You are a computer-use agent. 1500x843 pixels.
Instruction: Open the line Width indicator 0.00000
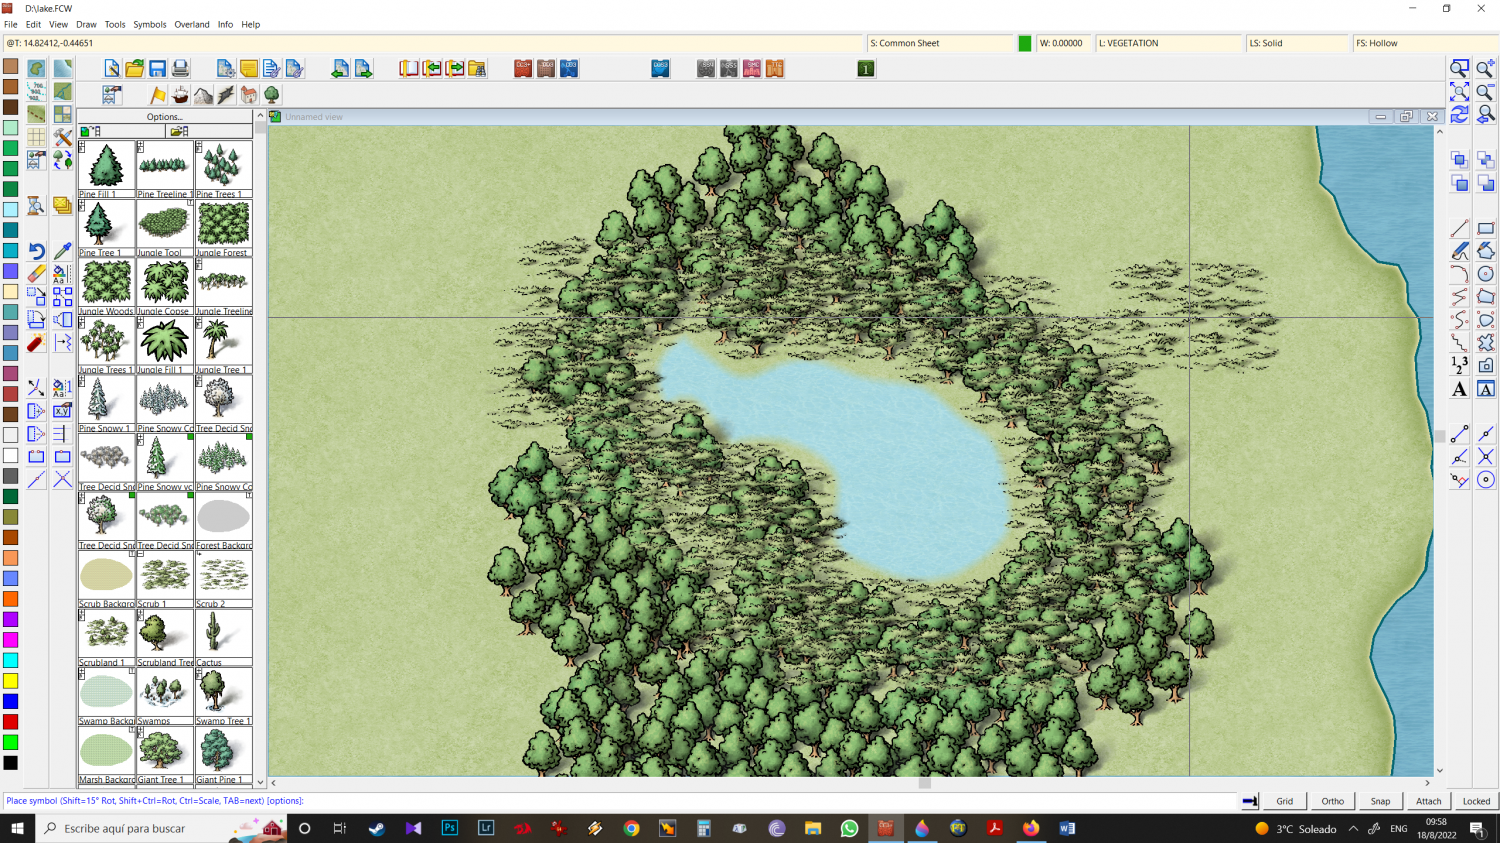tap(1064, 43)
